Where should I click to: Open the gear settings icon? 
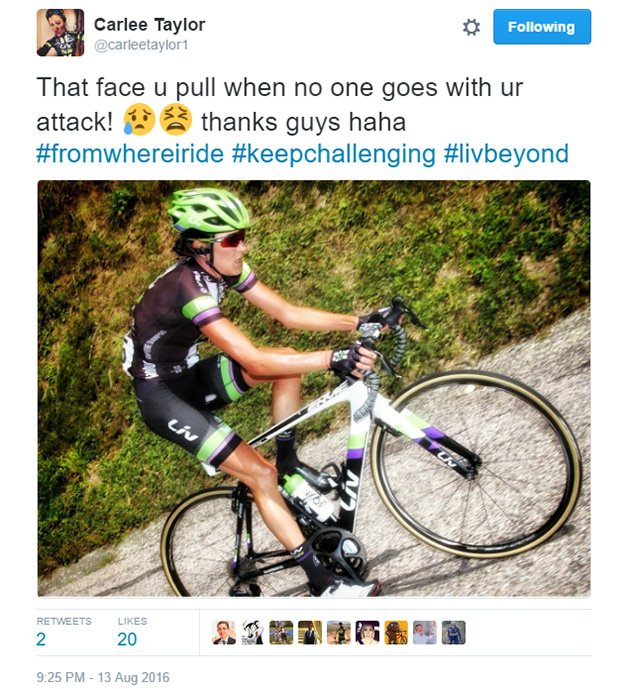(471, 27)
